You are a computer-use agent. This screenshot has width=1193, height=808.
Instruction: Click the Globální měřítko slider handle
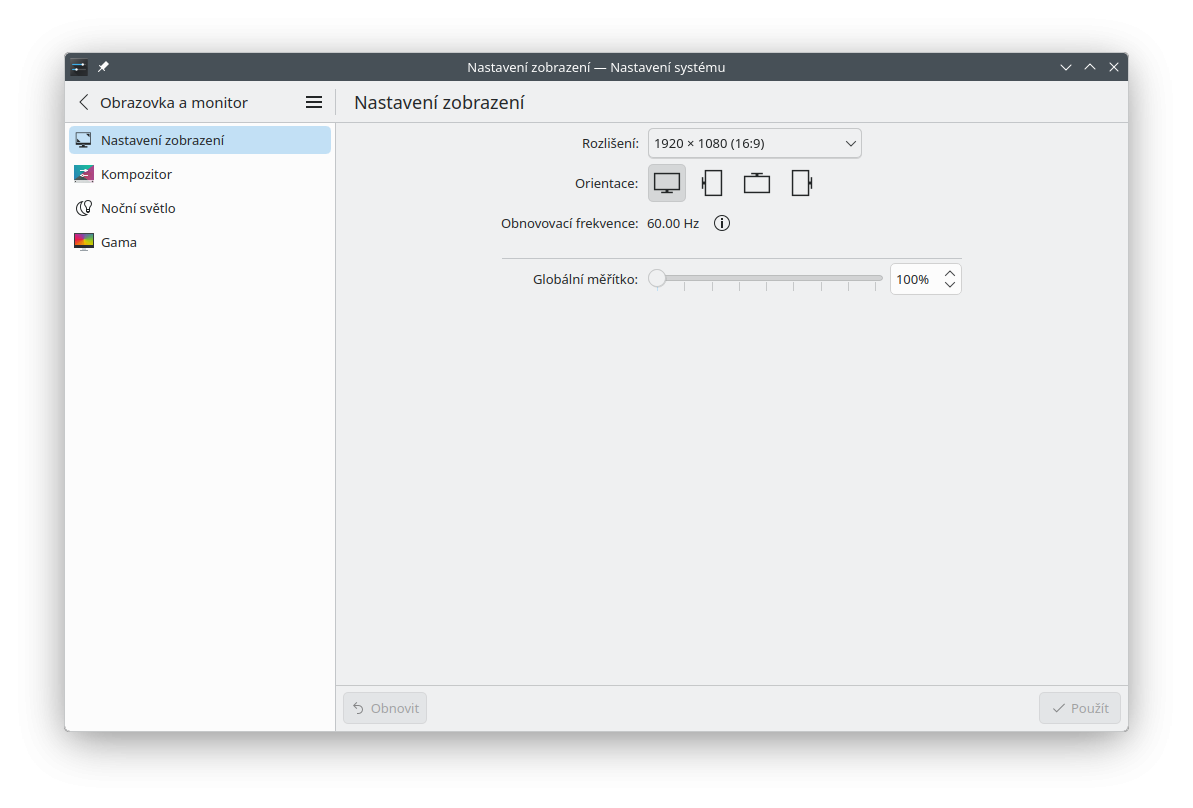point(657,279)
